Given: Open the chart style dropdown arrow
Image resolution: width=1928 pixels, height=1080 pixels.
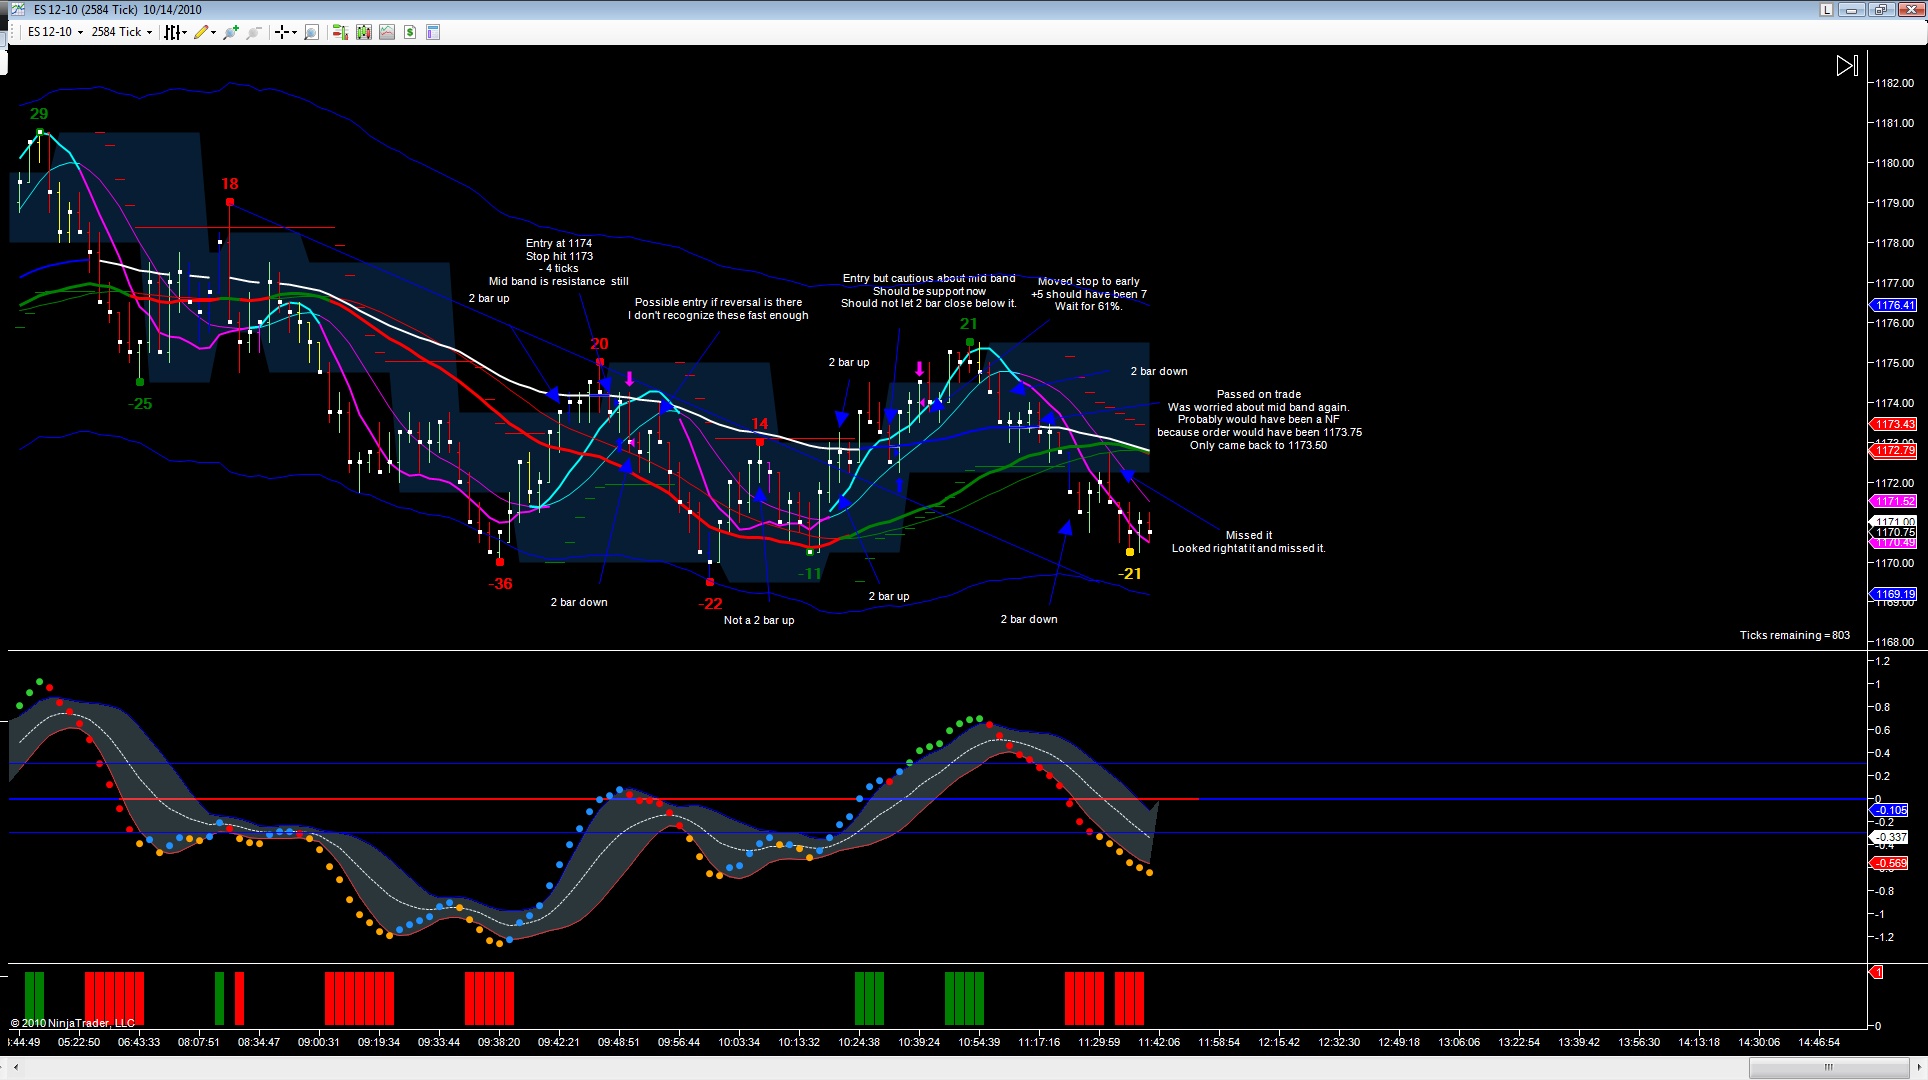Looking at the screenshot, I should tap(185, 32).
